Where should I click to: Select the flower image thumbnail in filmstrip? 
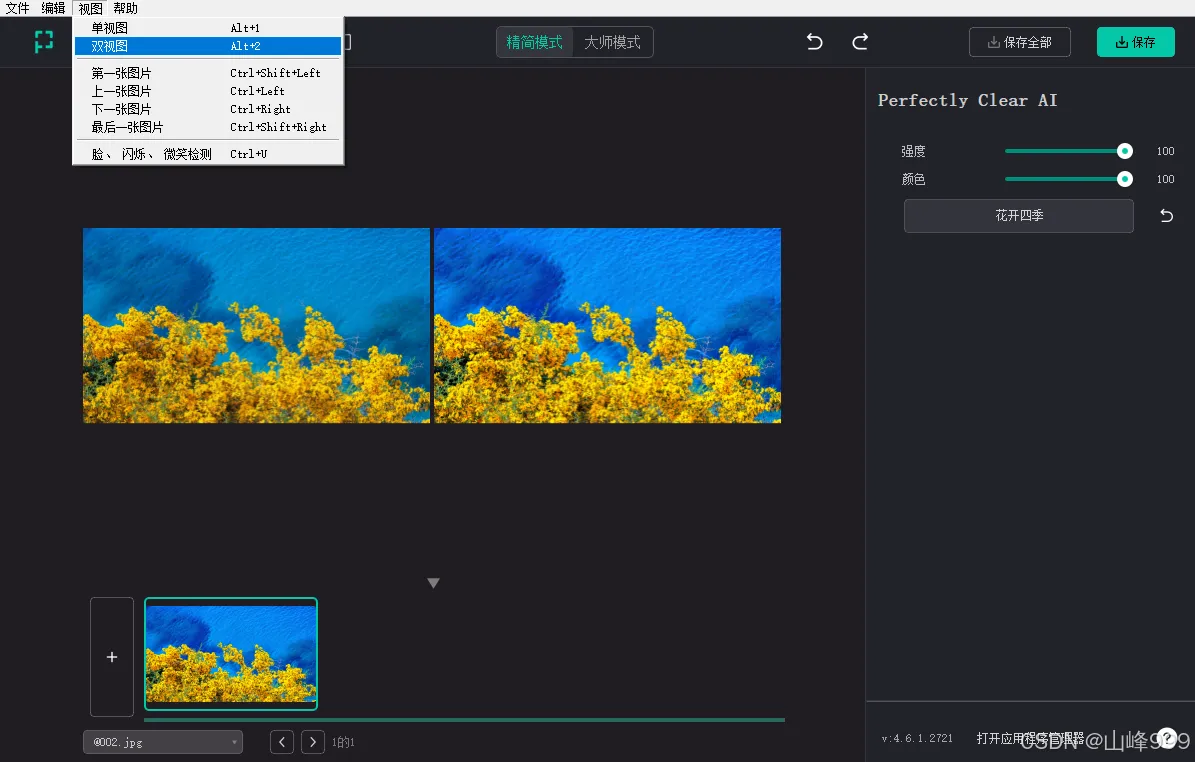pos(231,654)
